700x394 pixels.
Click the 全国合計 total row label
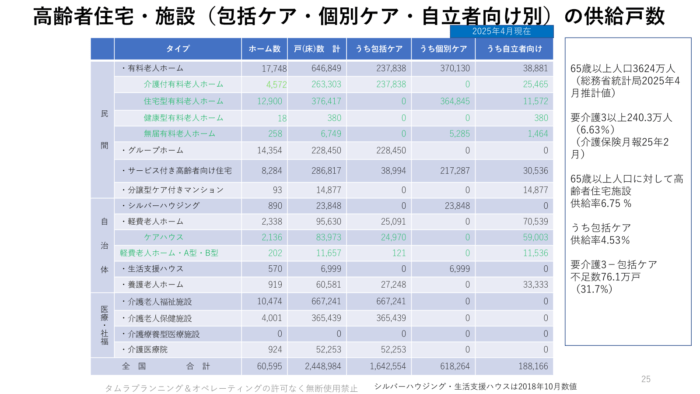click(x=166, y=366)
